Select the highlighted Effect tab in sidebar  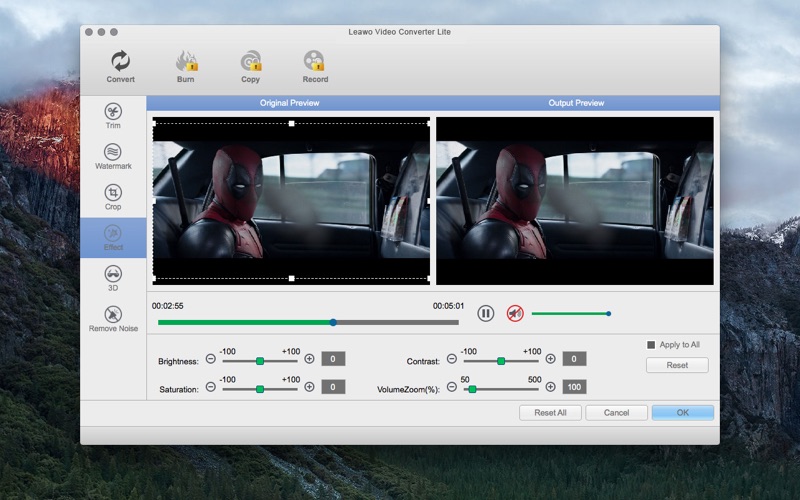(113, 238)
